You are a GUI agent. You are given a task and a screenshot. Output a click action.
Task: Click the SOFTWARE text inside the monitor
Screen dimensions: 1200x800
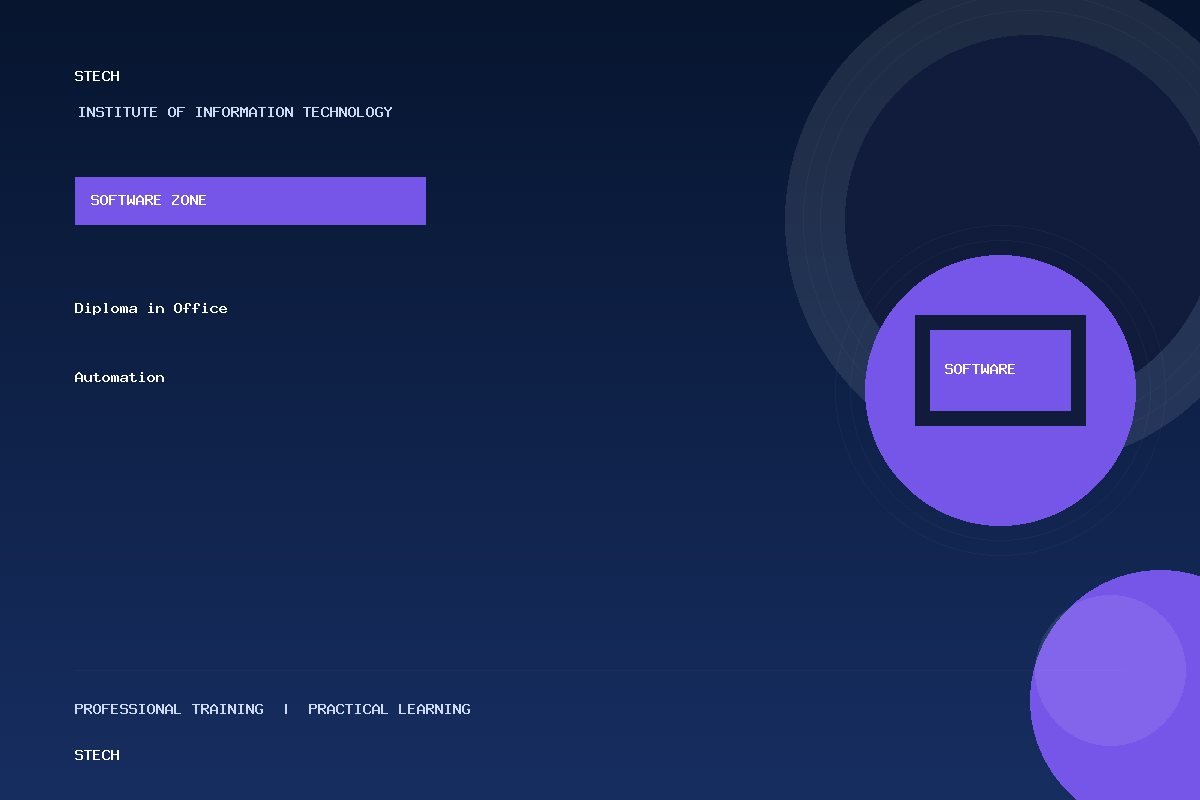pos(980,369)
